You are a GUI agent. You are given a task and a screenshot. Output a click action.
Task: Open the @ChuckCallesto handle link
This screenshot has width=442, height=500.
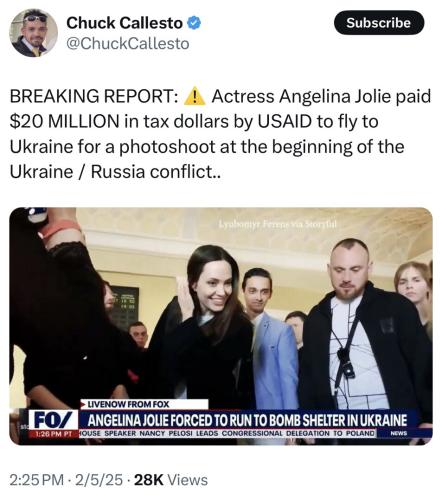(x=128, y=44)
